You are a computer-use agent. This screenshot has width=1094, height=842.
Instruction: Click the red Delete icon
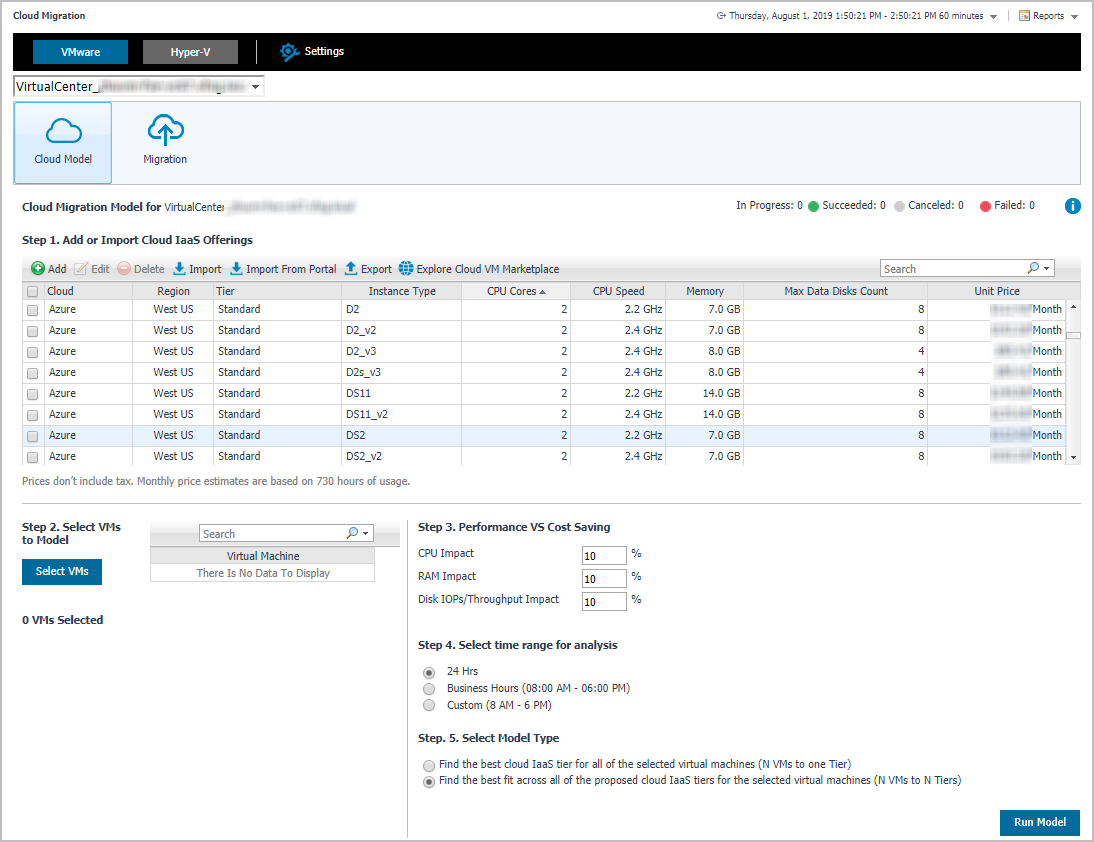[124, 269]
